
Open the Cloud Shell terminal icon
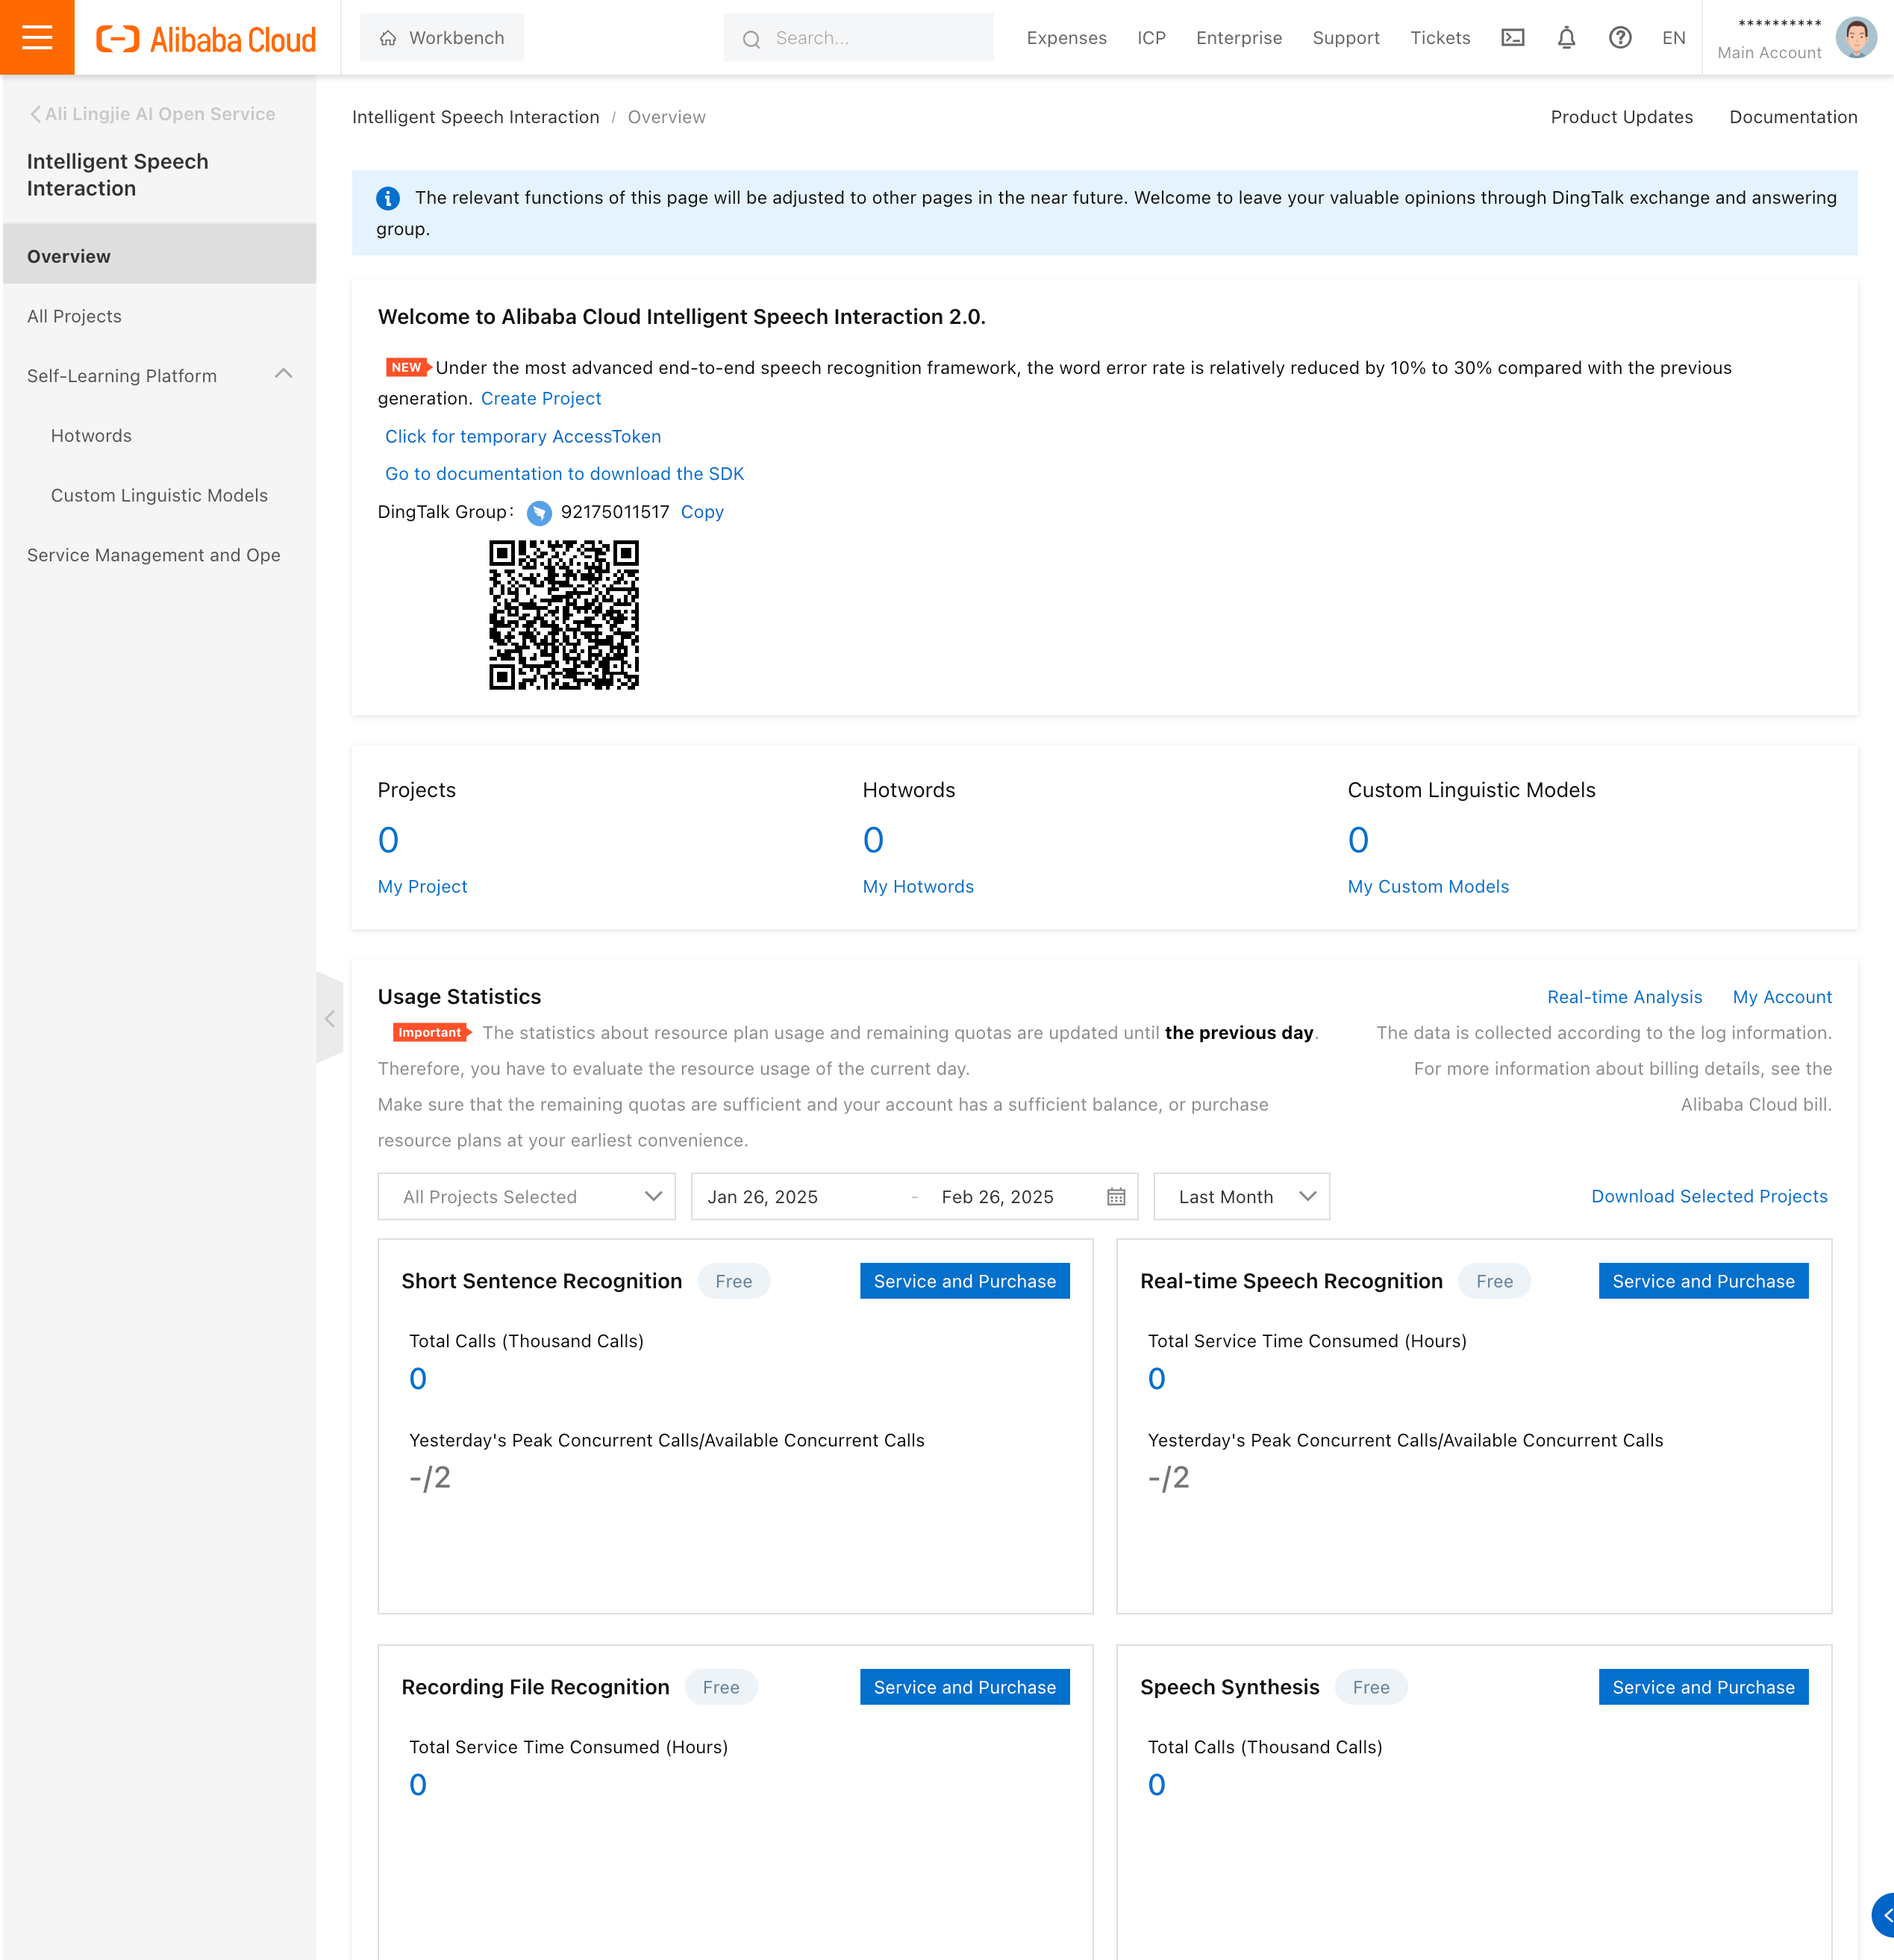pyautogui.click(x=1512, y=38)
